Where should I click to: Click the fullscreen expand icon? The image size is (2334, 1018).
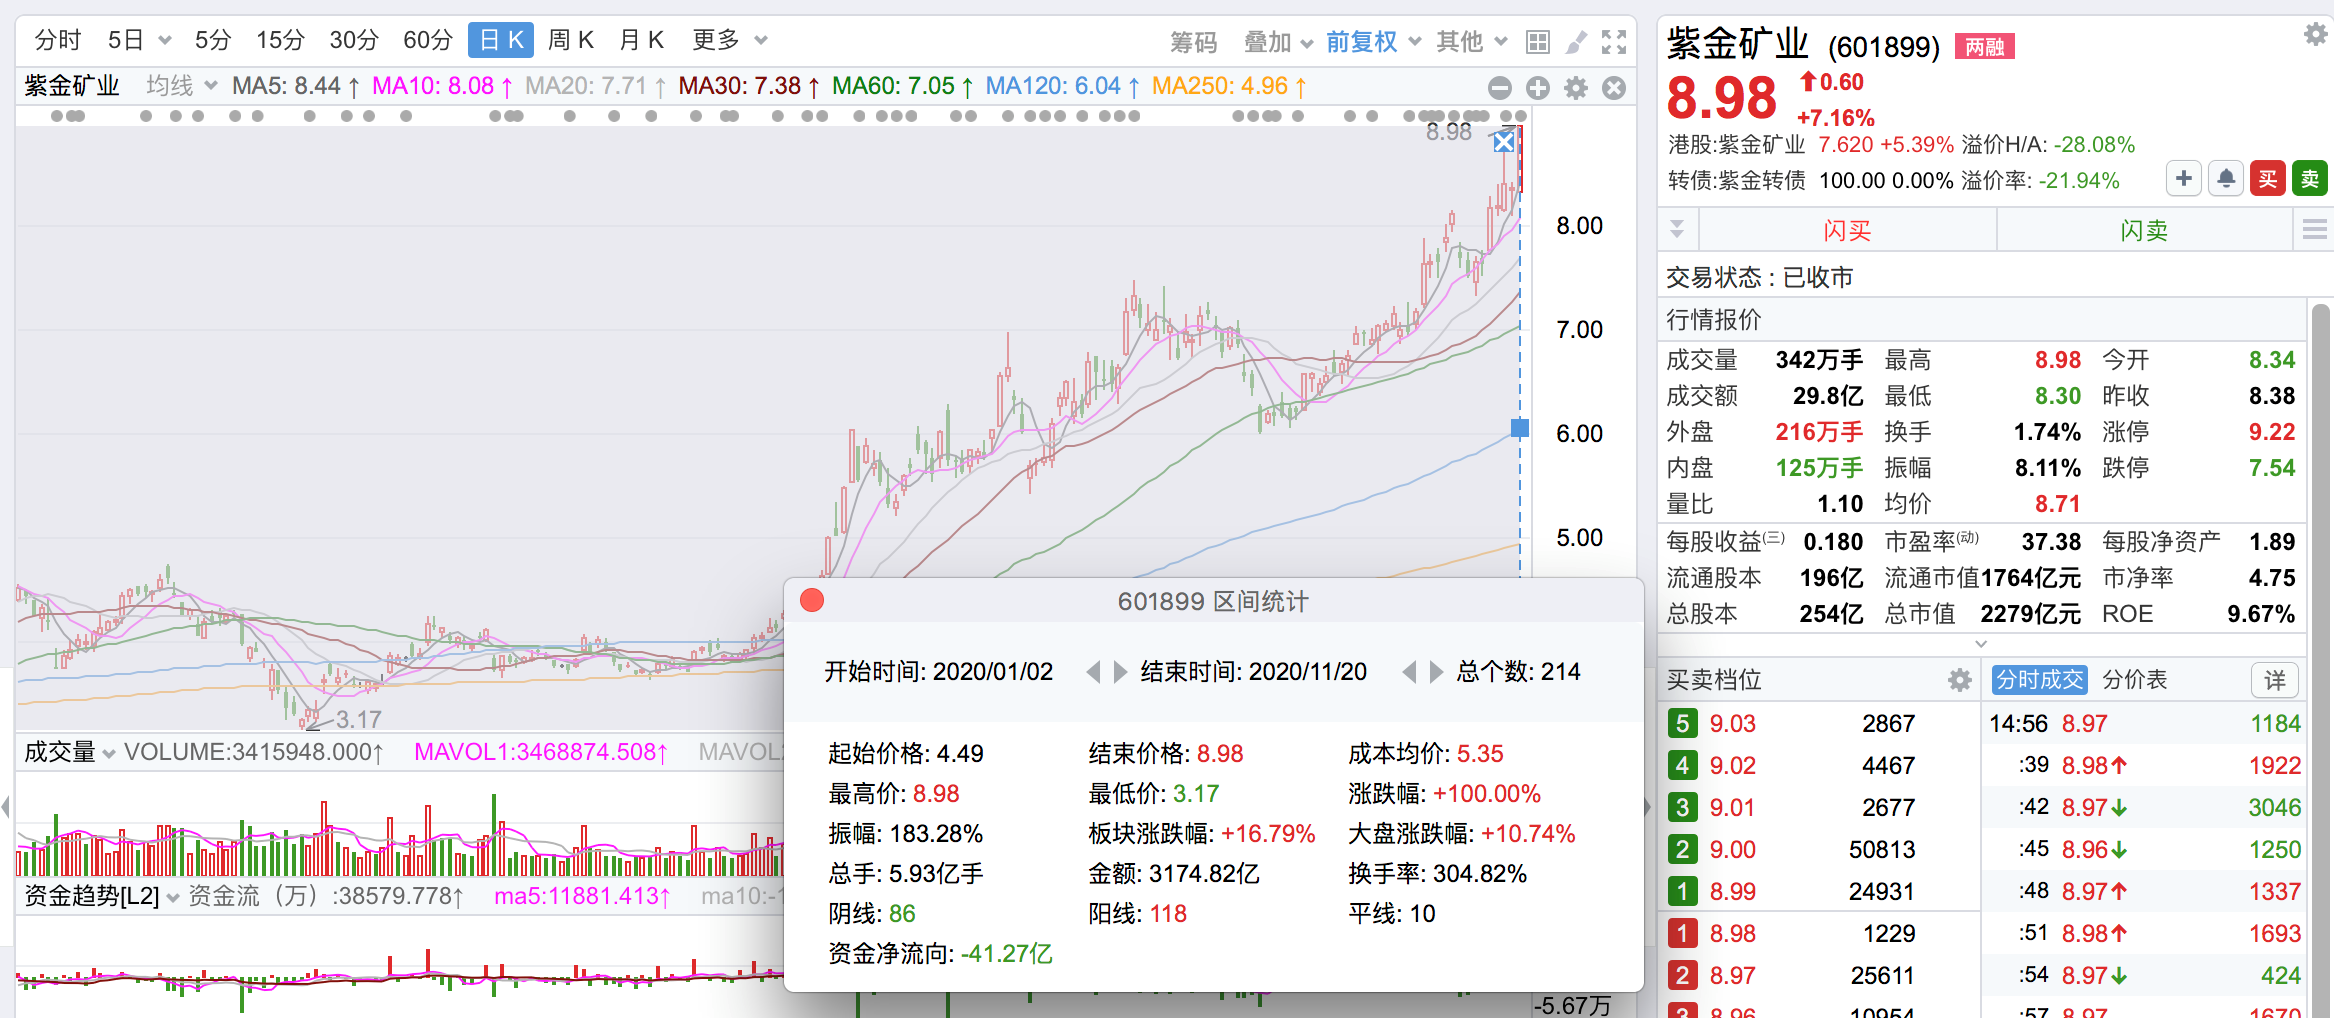(1613, 42)
